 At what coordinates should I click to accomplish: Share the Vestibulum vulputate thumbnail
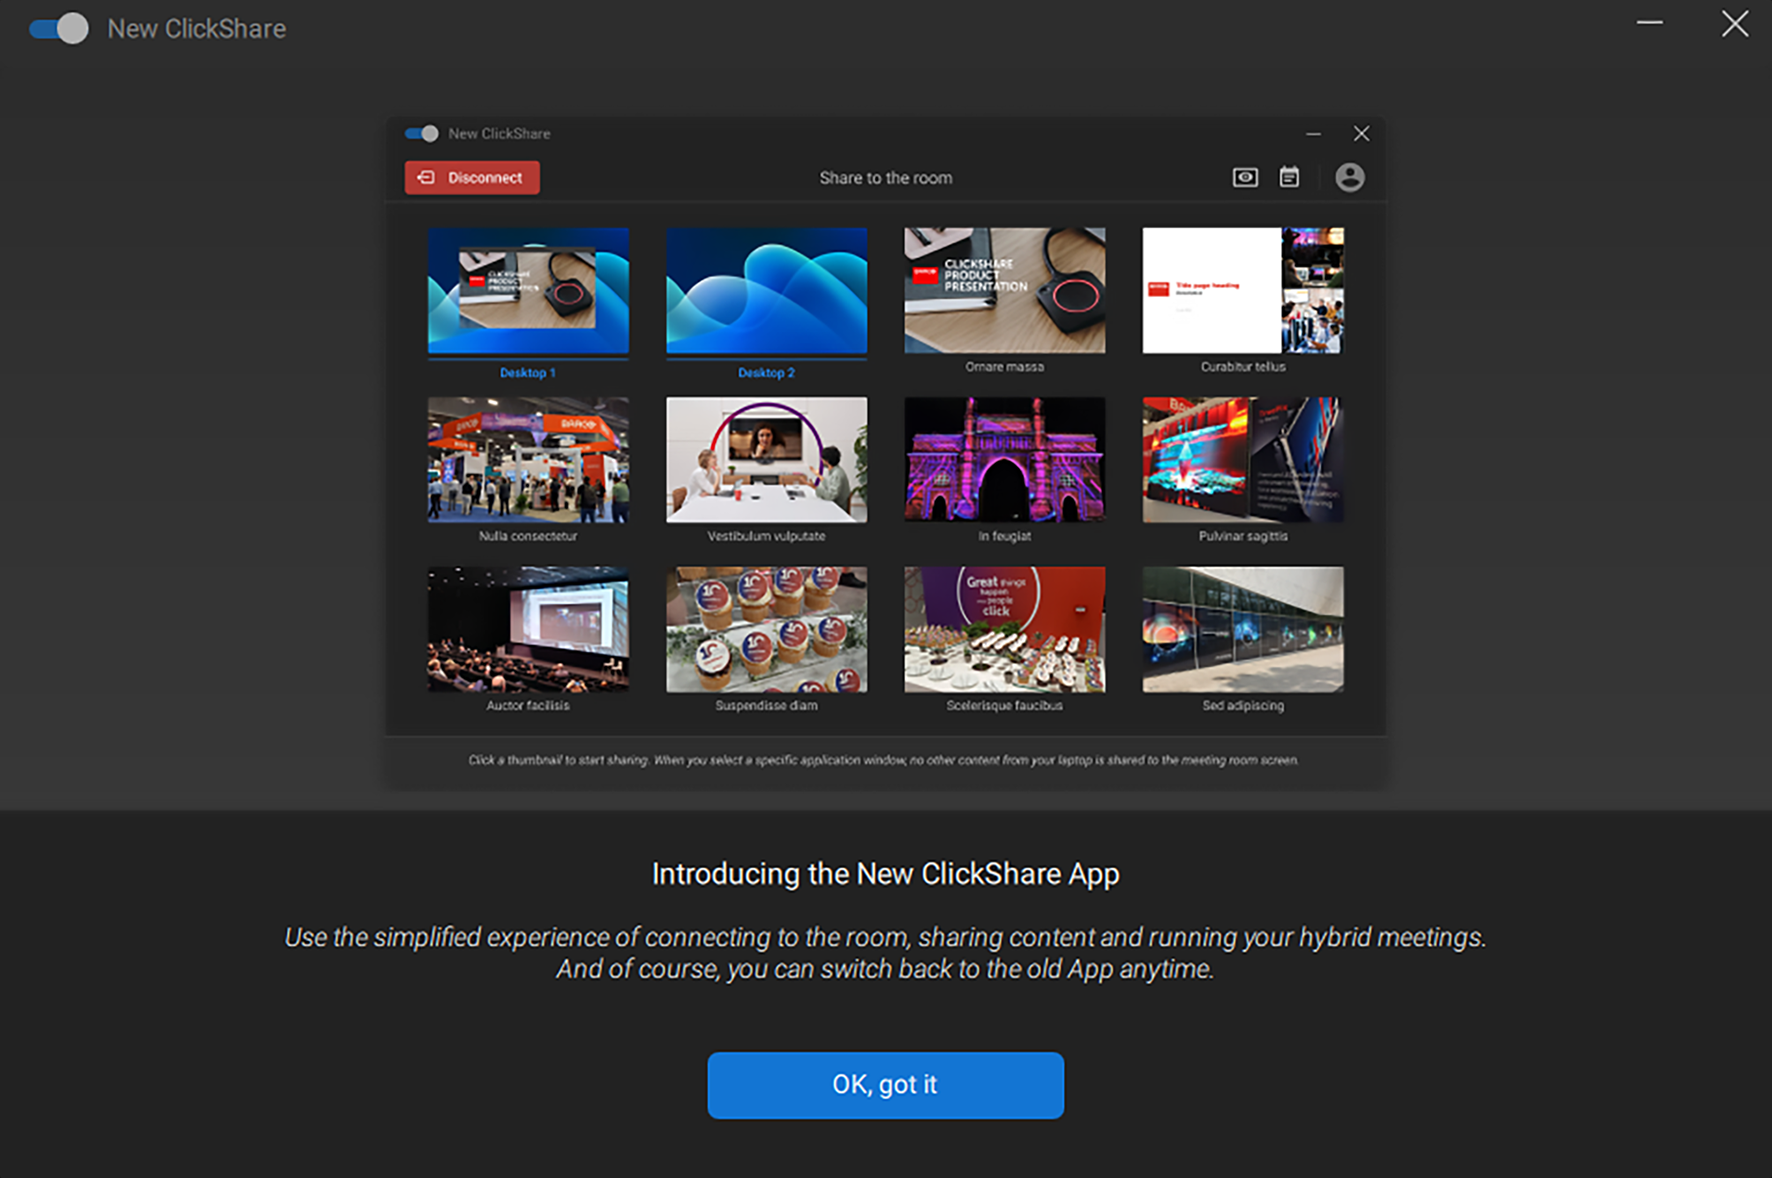[x=767, y=460]
